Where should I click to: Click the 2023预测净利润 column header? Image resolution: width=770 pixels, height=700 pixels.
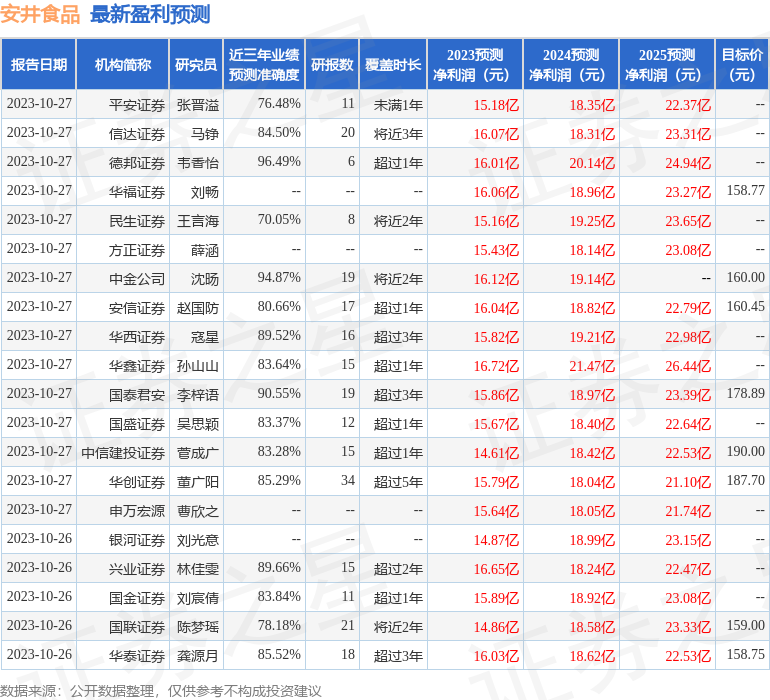click(x=475, y=64)
